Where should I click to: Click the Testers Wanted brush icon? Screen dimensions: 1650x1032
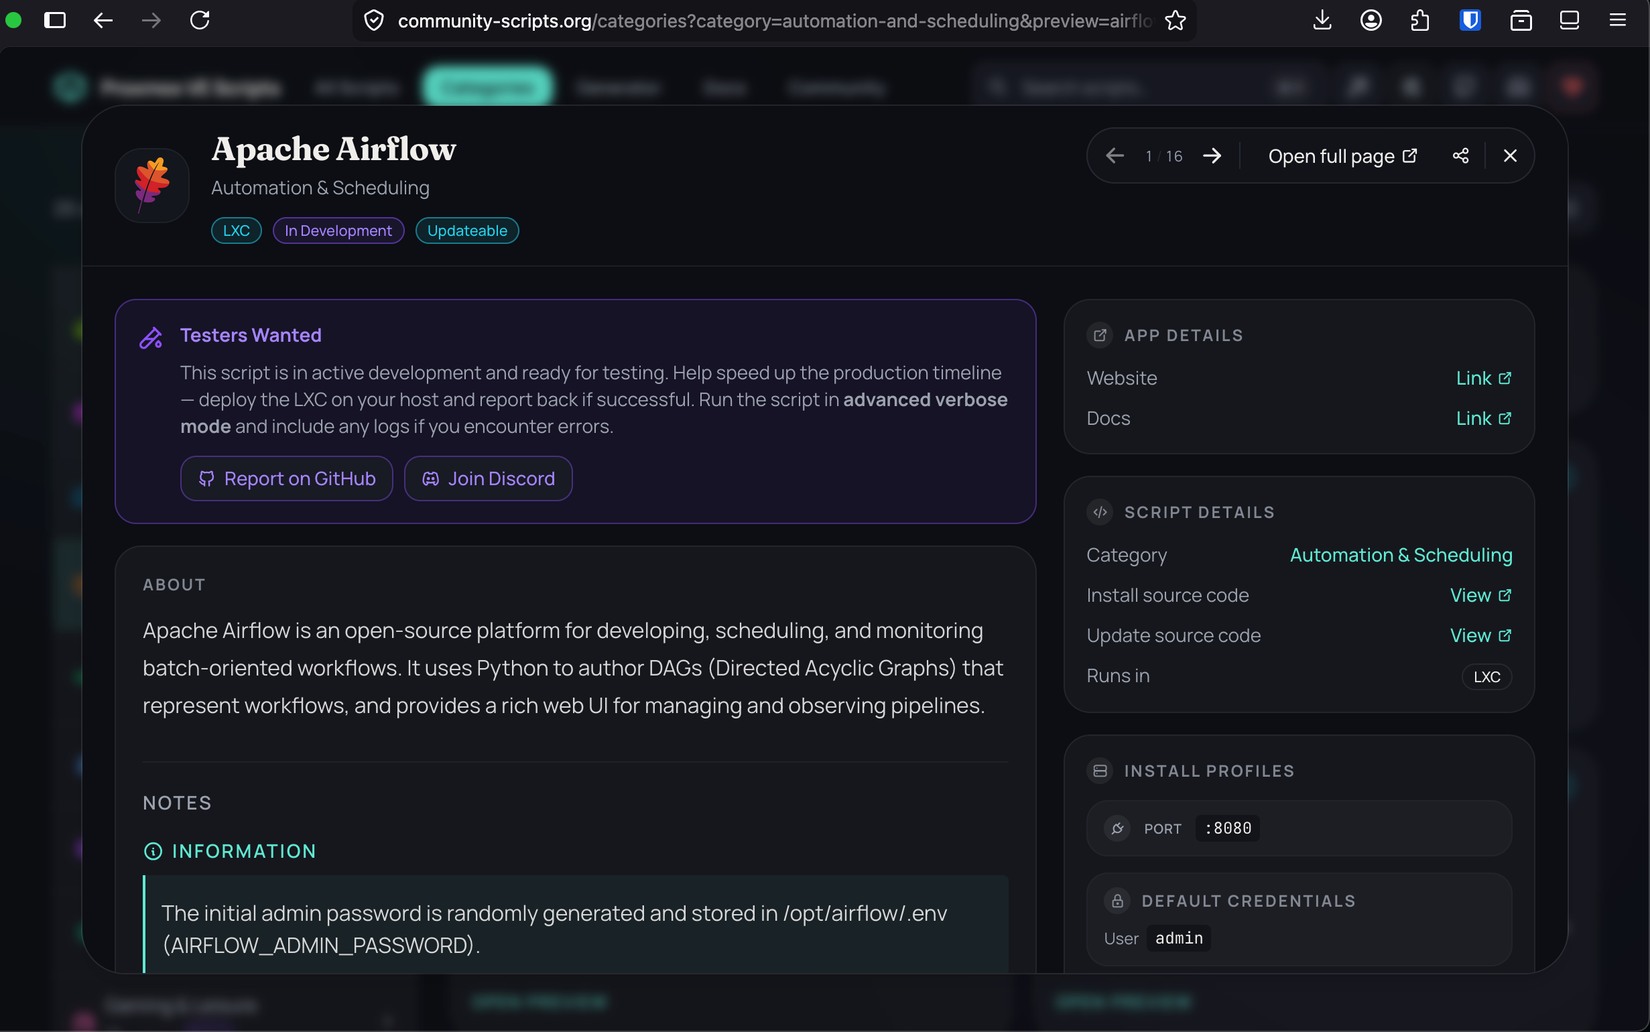pyautogui.click(x=151, y=338)
